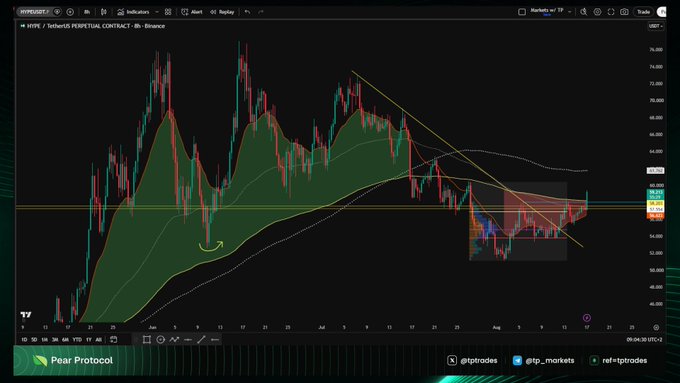Viewport: 680px width, 383px height.
Task: Open the HYPEUSDT symbol search
Action: [x=34, y=12]
